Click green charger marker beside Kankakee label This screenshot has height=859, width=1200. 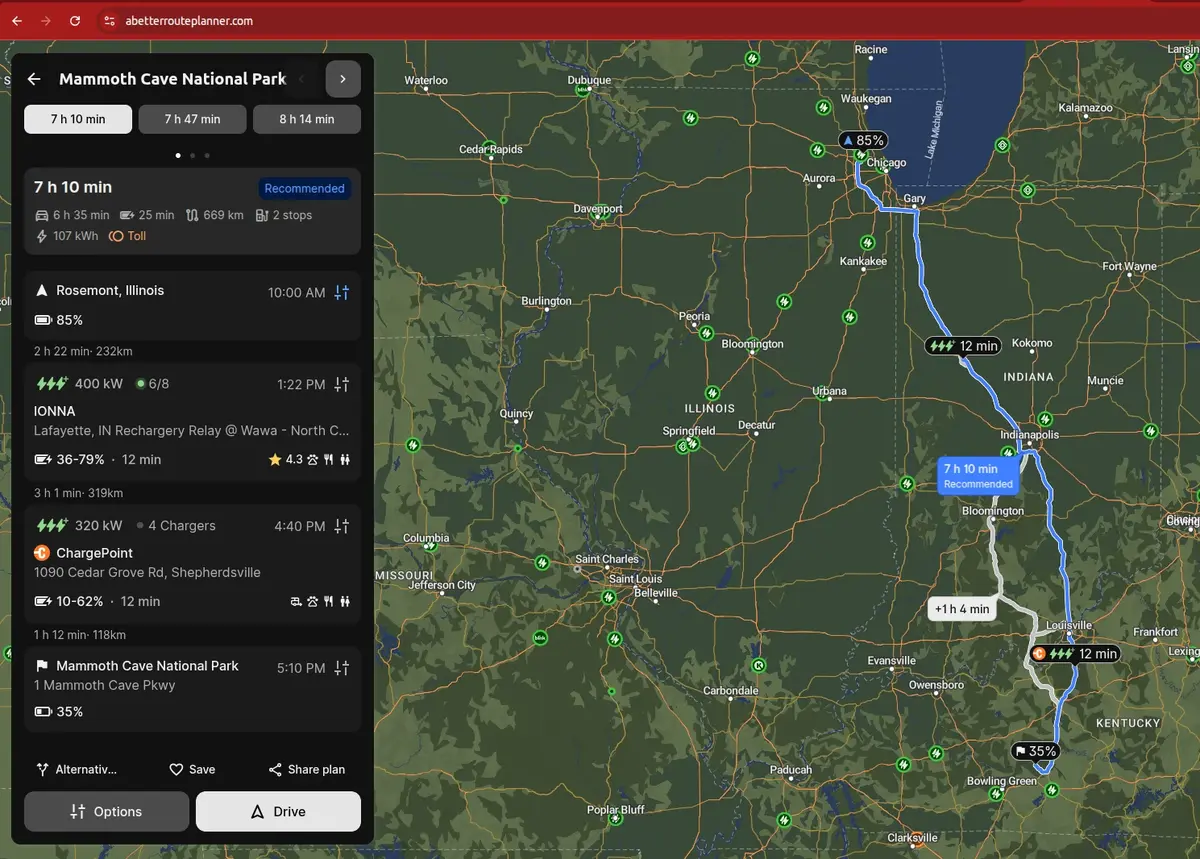coord(867,243)
